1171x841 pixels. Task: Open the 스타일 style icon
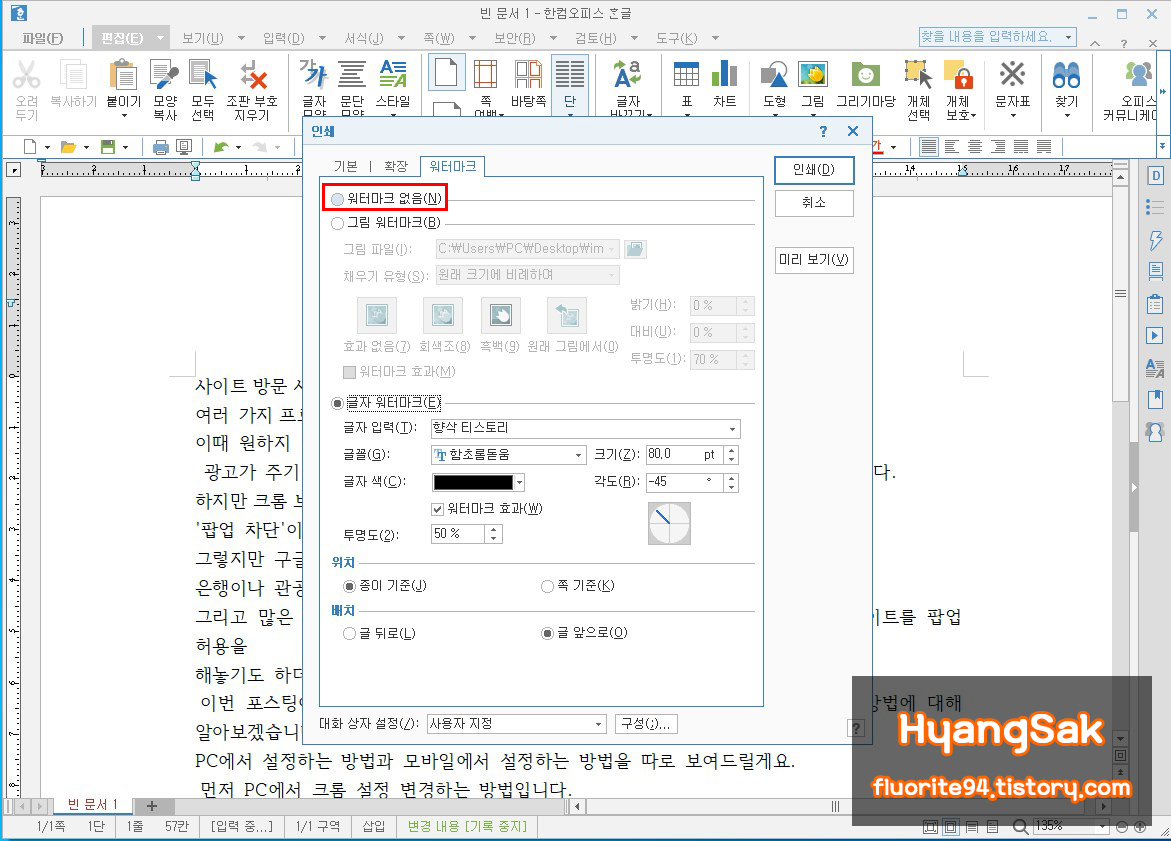click(393, 74)
